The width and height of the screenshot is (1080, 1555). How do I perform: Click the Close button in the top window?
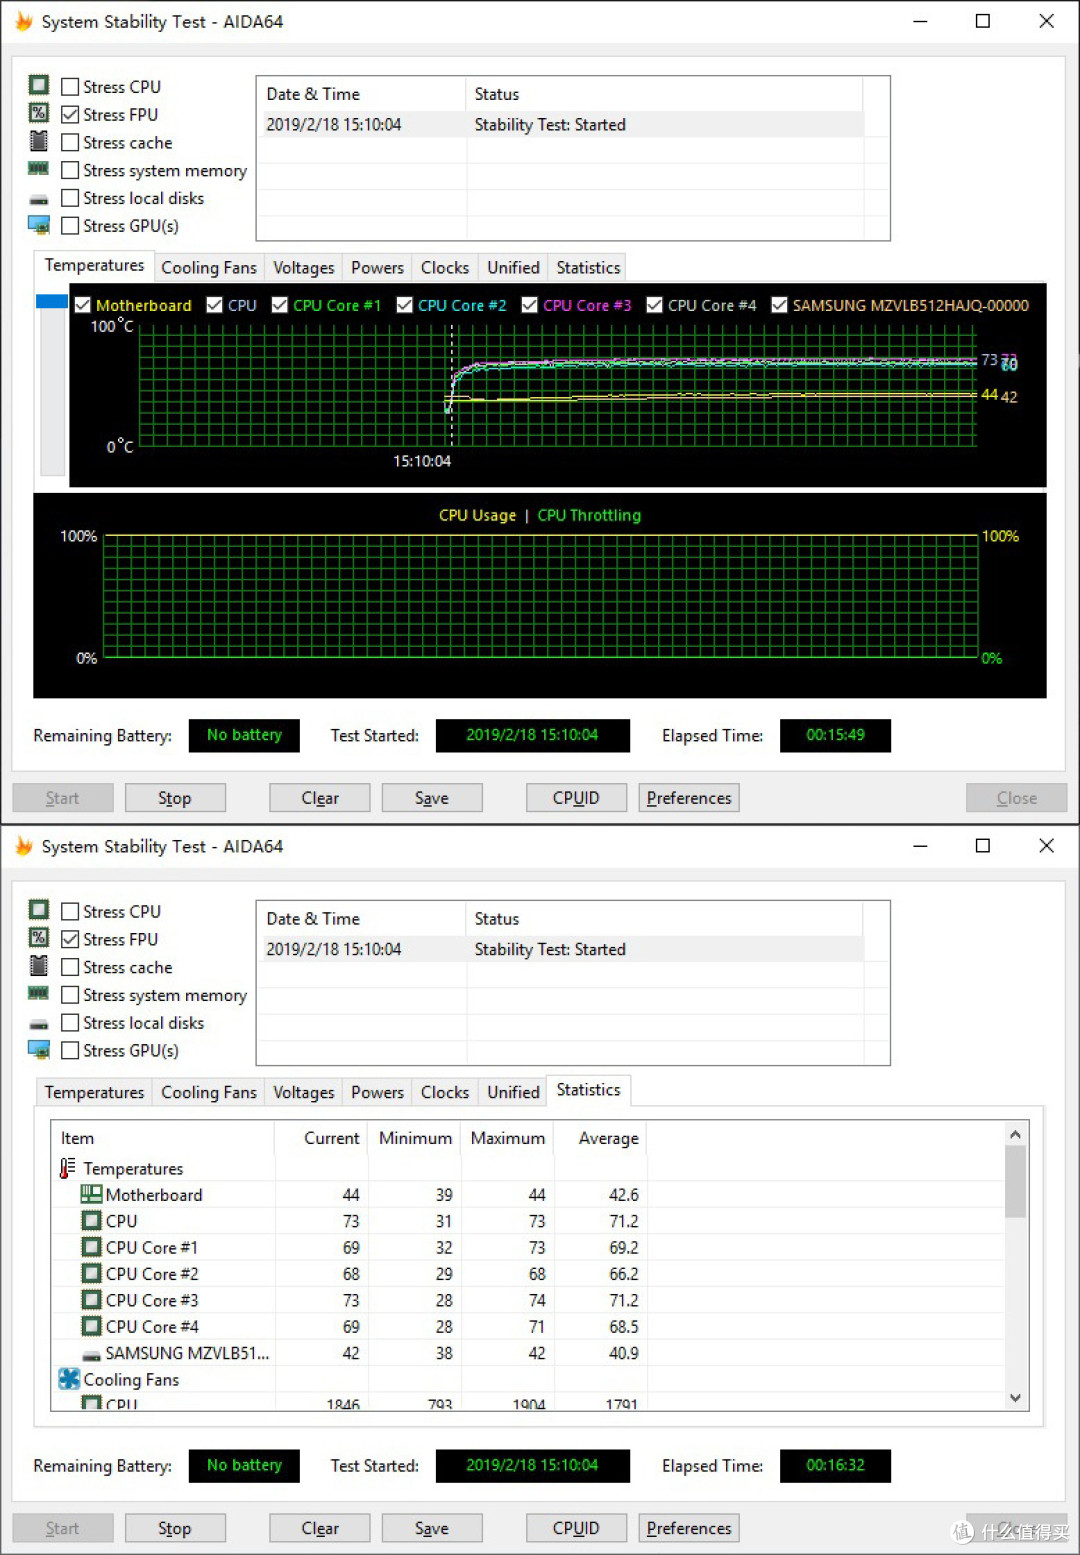[1016, 798]
